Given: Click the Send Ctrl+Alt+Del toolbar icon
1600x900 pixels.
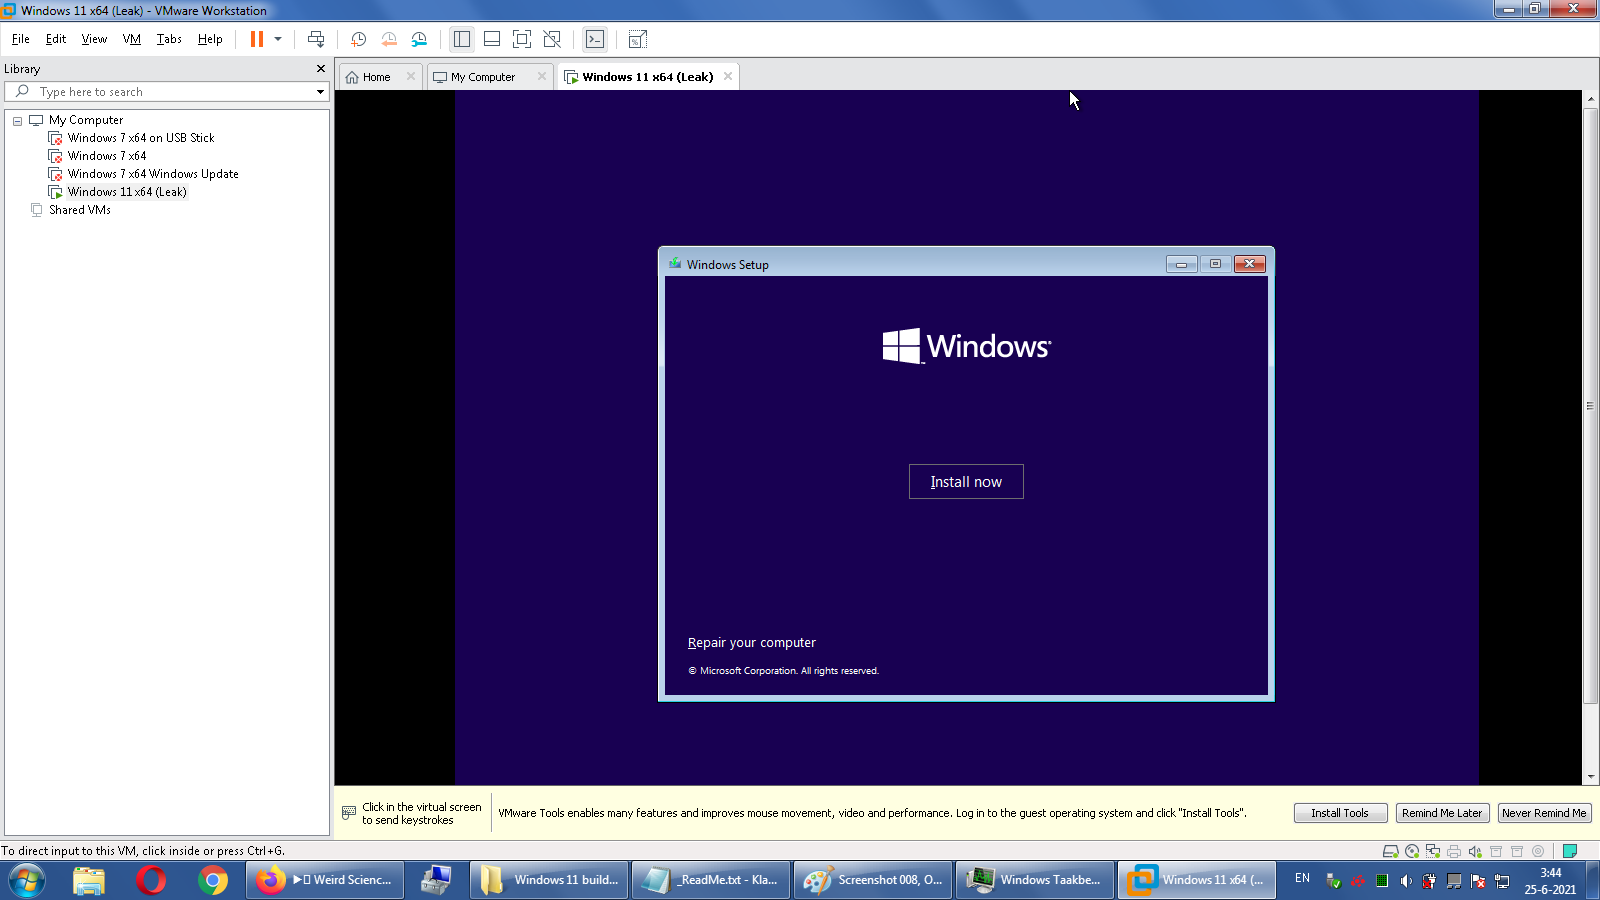Looking at the screenshot, I should click(x=316, y=39).
